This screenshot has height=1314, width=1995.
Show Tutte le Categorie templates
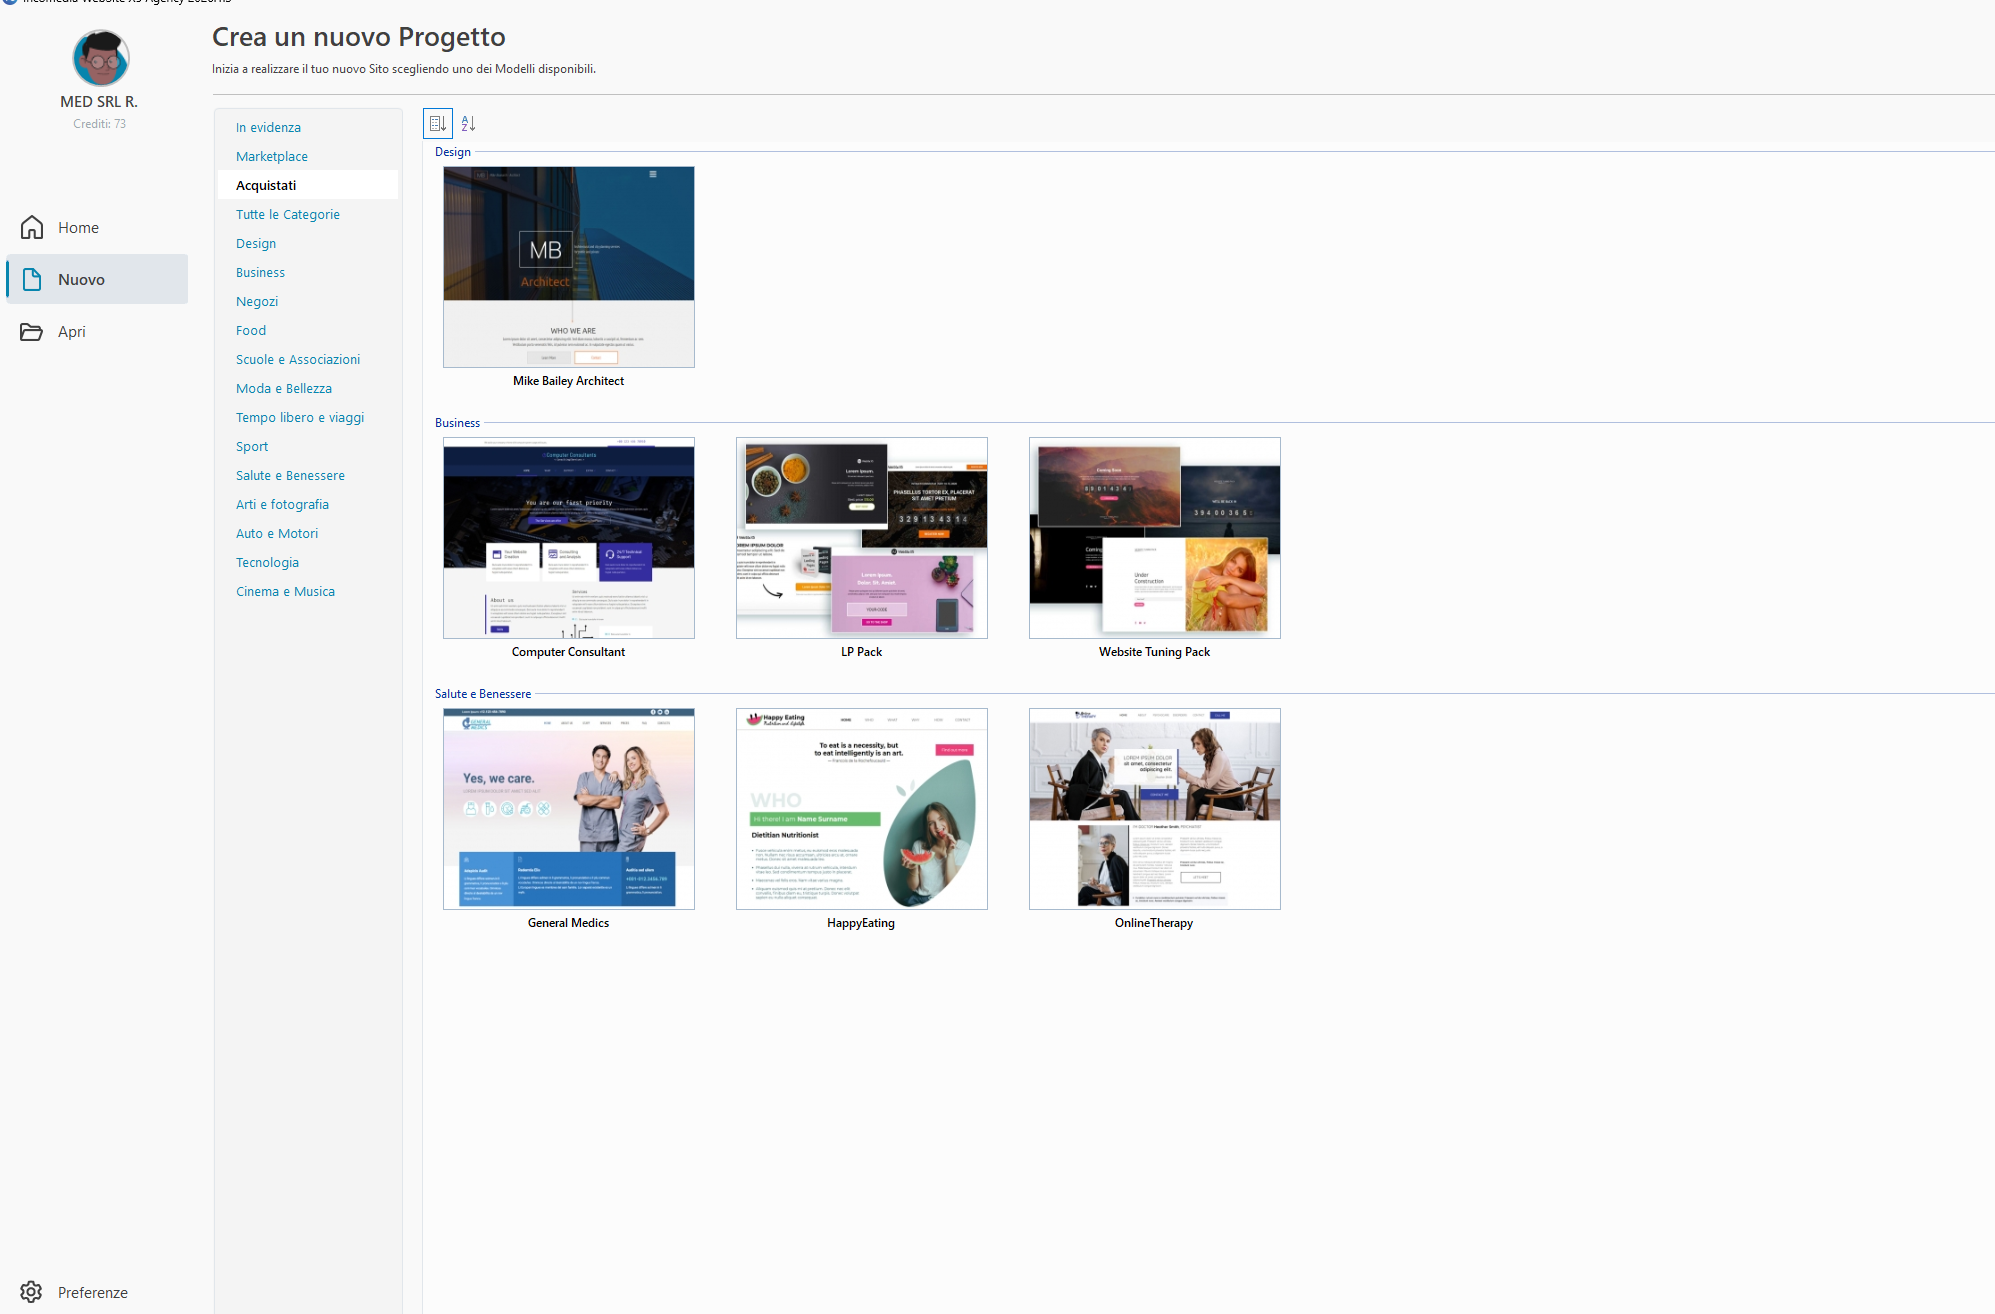point(288,215)
